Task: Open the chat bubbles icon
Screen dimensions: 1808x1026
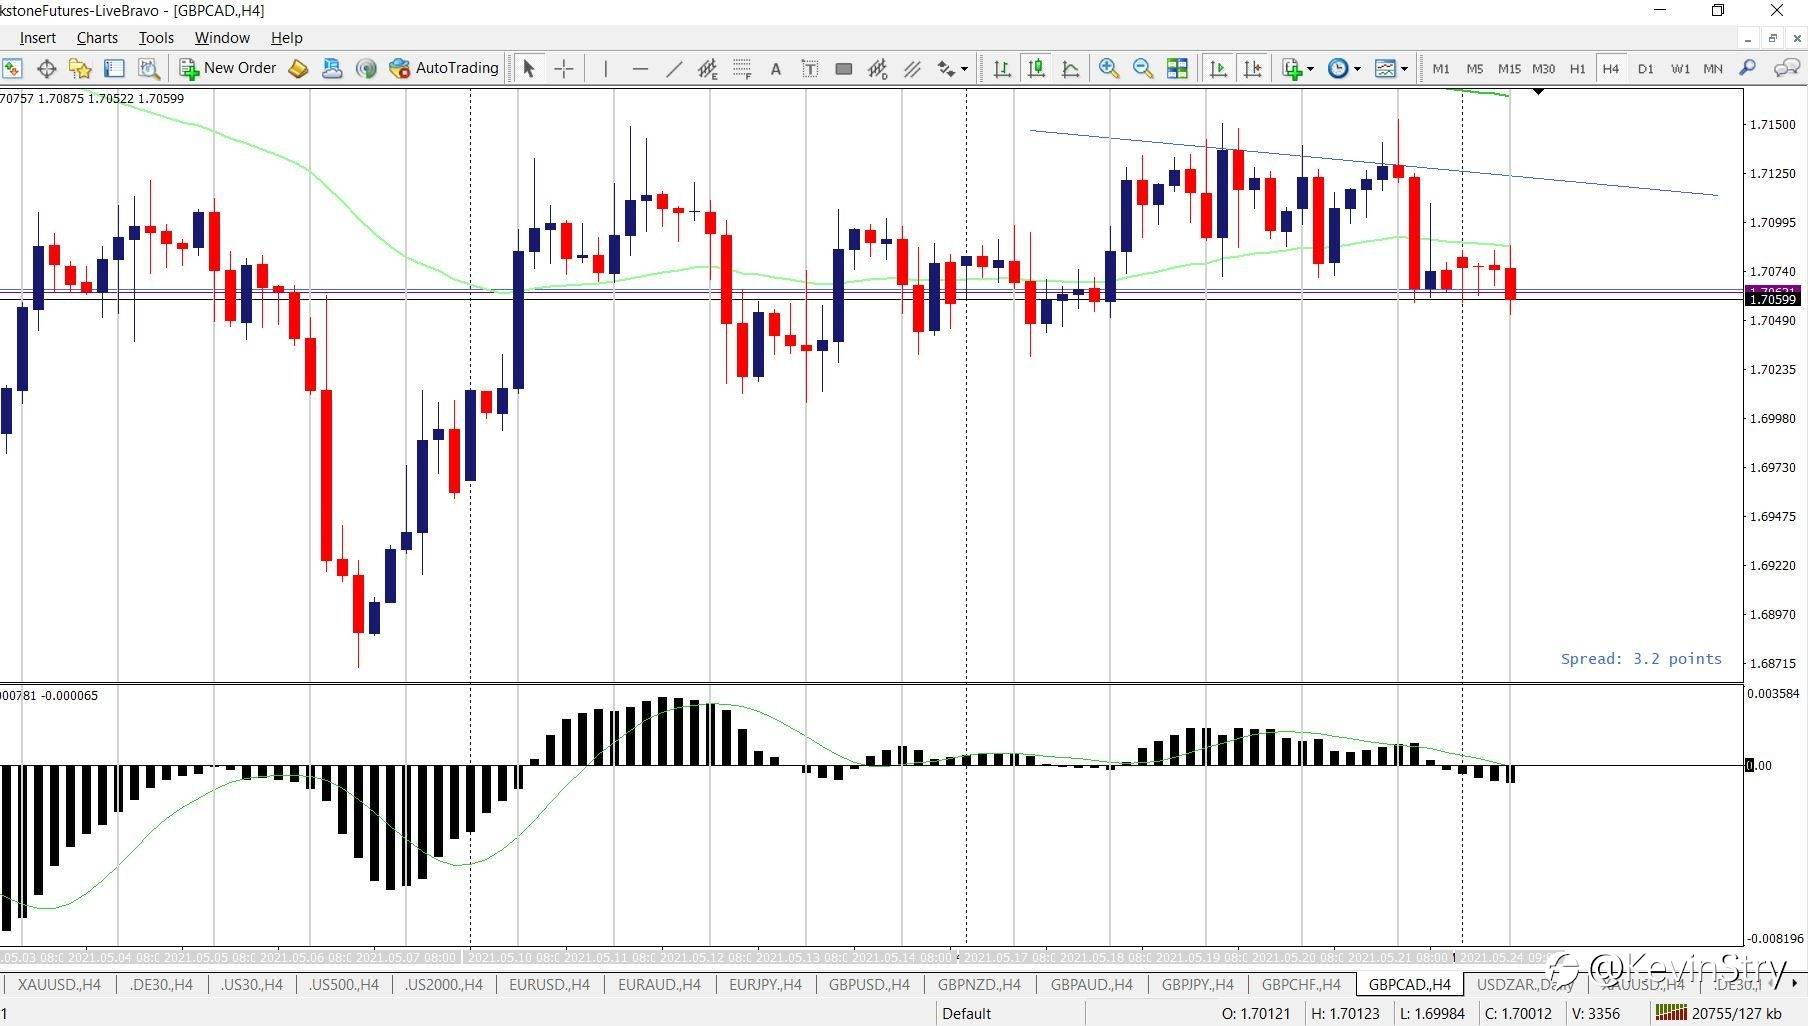Action: tap(1786, 68)
